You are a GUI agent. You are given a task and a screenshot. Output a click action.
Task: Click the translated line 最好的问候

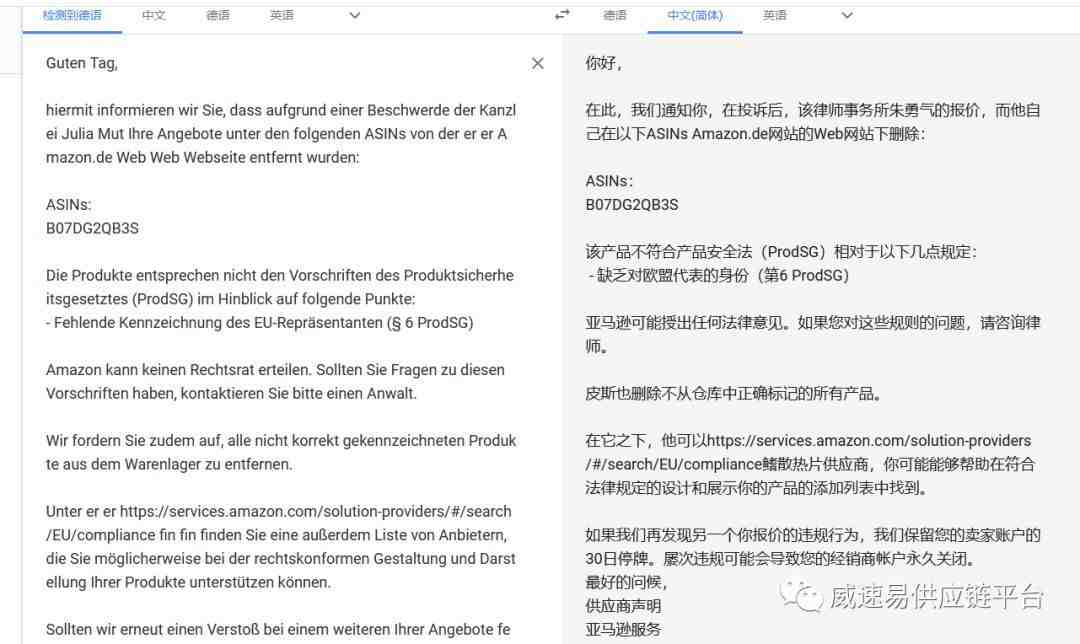click(x=626, y=583)
